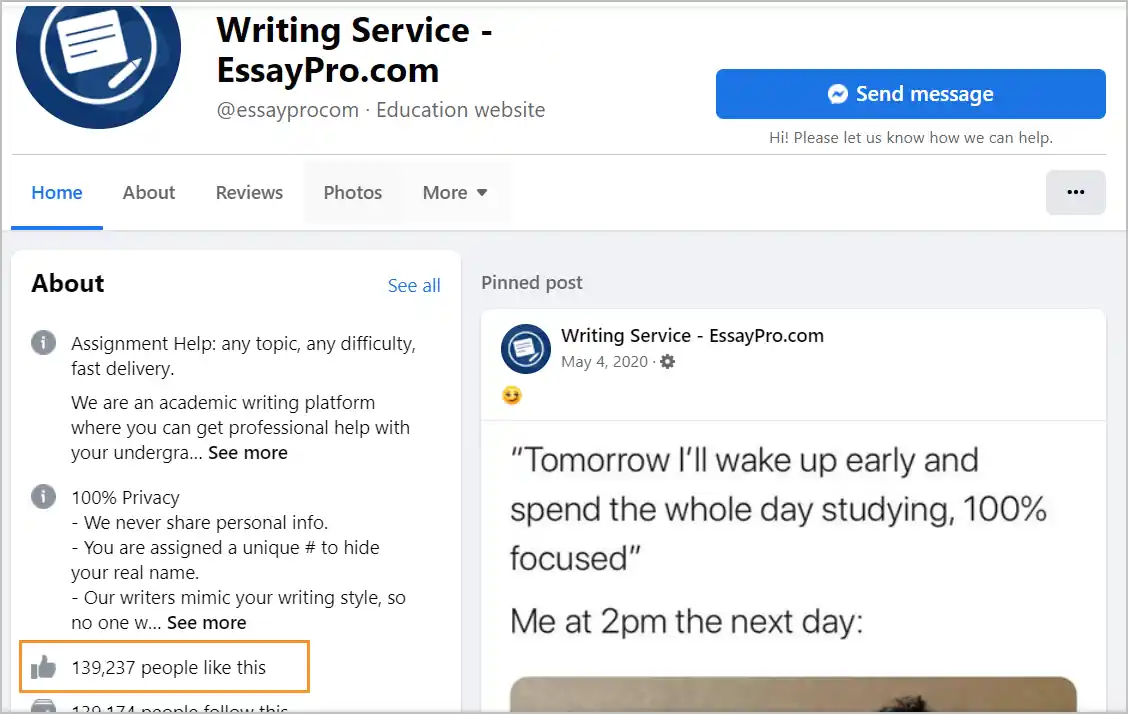Open the pinned post gear settings icon
Image resolution: width=1128 pixels, height=714 pixels.
coord(668,362)
